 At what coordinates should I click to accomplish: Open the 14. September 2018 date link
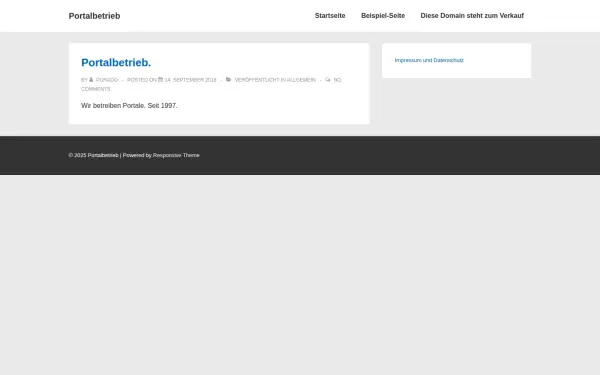(x=191, y=80)
